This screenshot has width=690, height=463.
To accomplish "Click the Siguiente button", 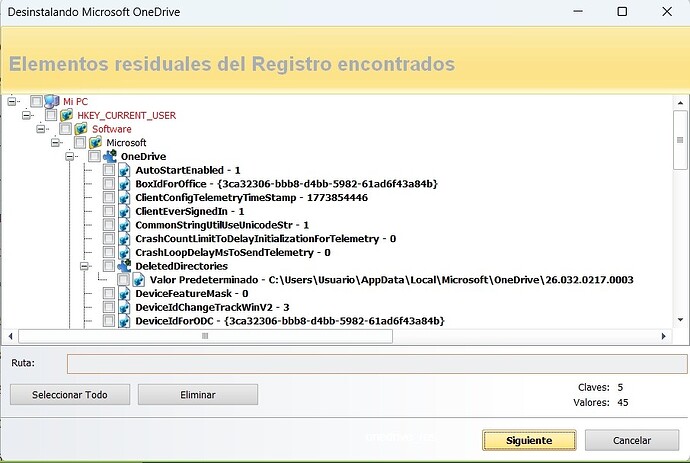I will point(529,441).
